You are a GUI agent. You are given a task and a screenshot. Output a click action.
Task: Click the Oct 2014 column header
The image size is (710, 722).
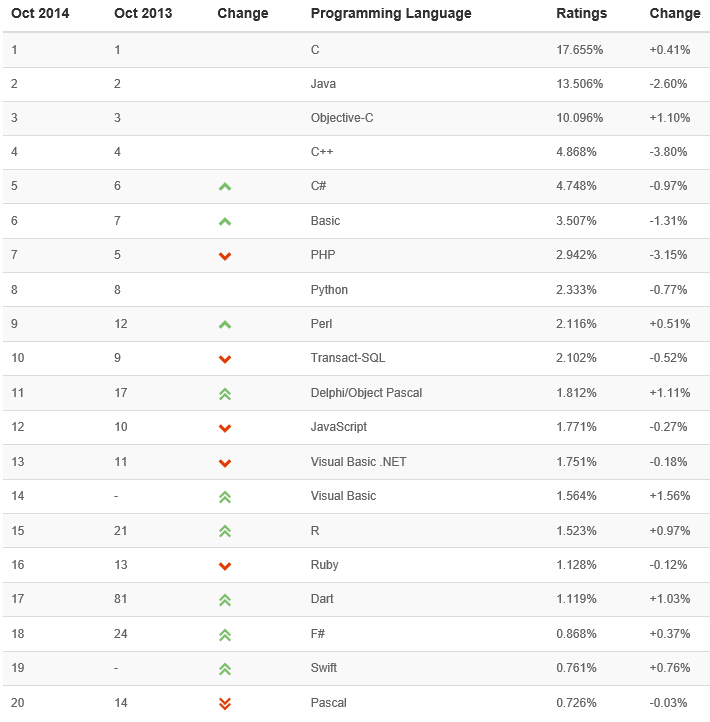coord(41,14)
